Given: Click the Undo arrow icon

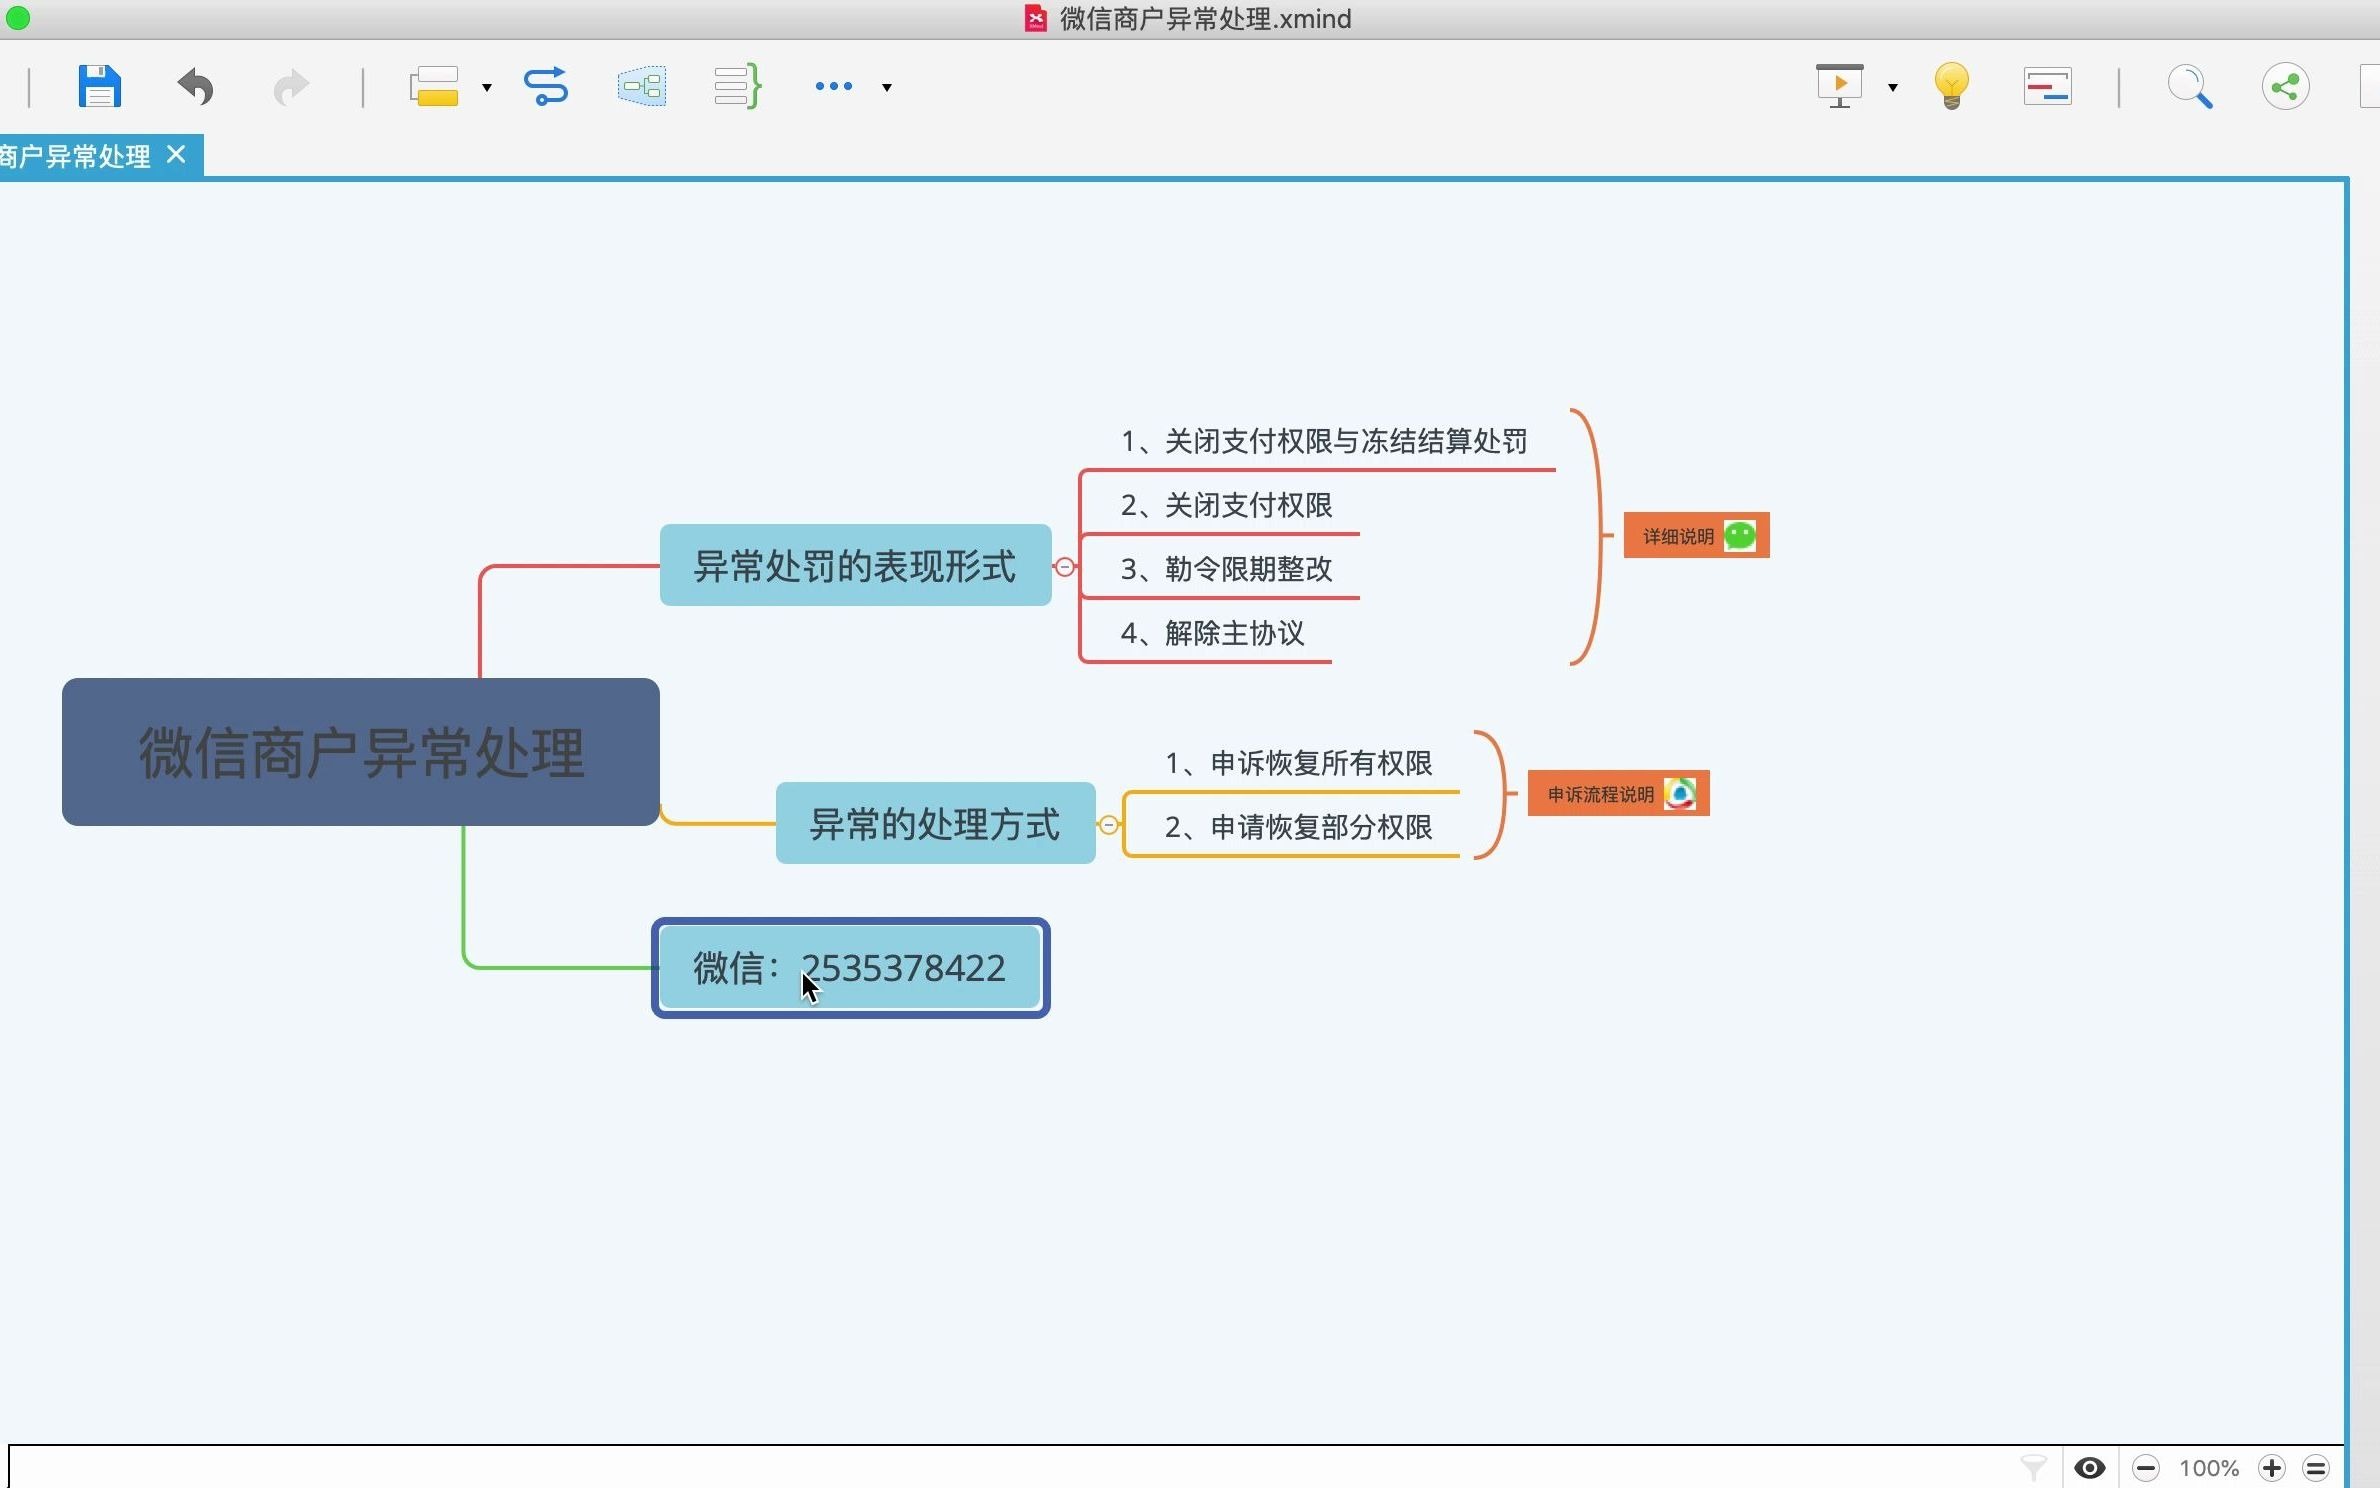Looking at the screenshot, I should point(195,87).
